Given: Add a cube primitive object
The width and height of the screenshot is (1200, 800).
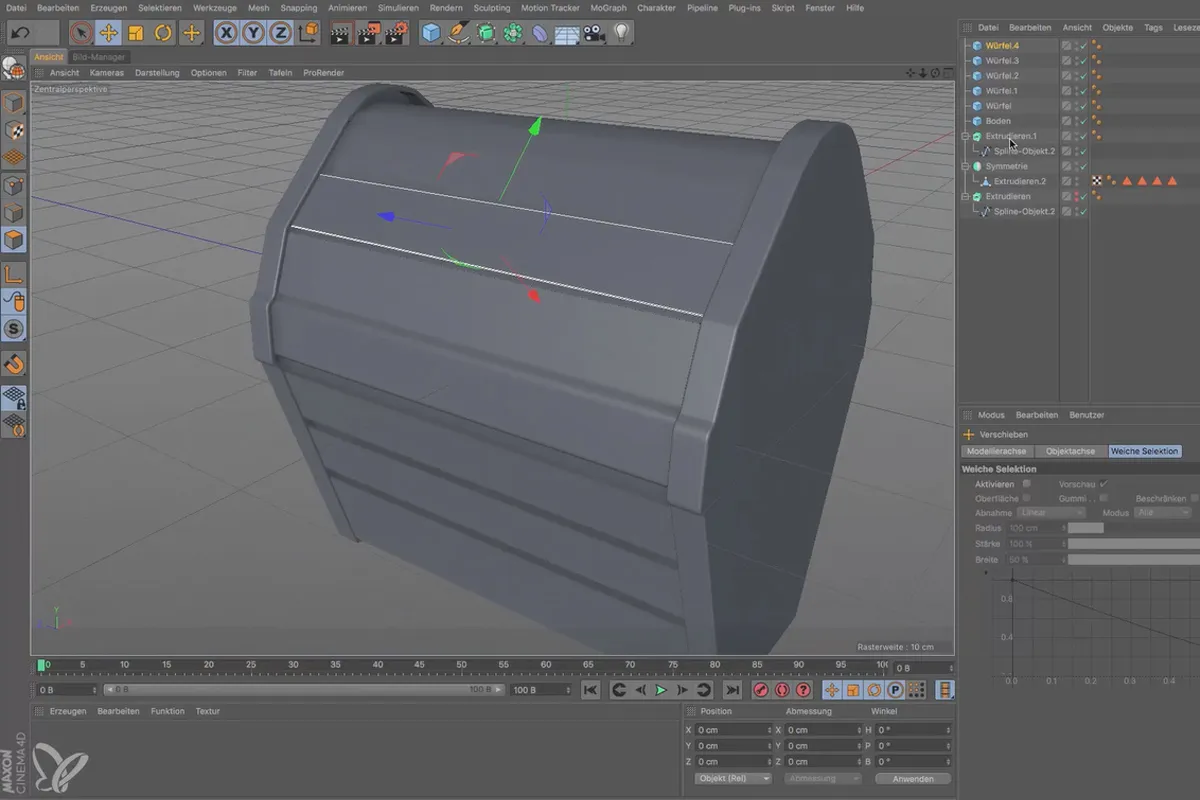Looking at the screenshot, I should coord(431,33).
